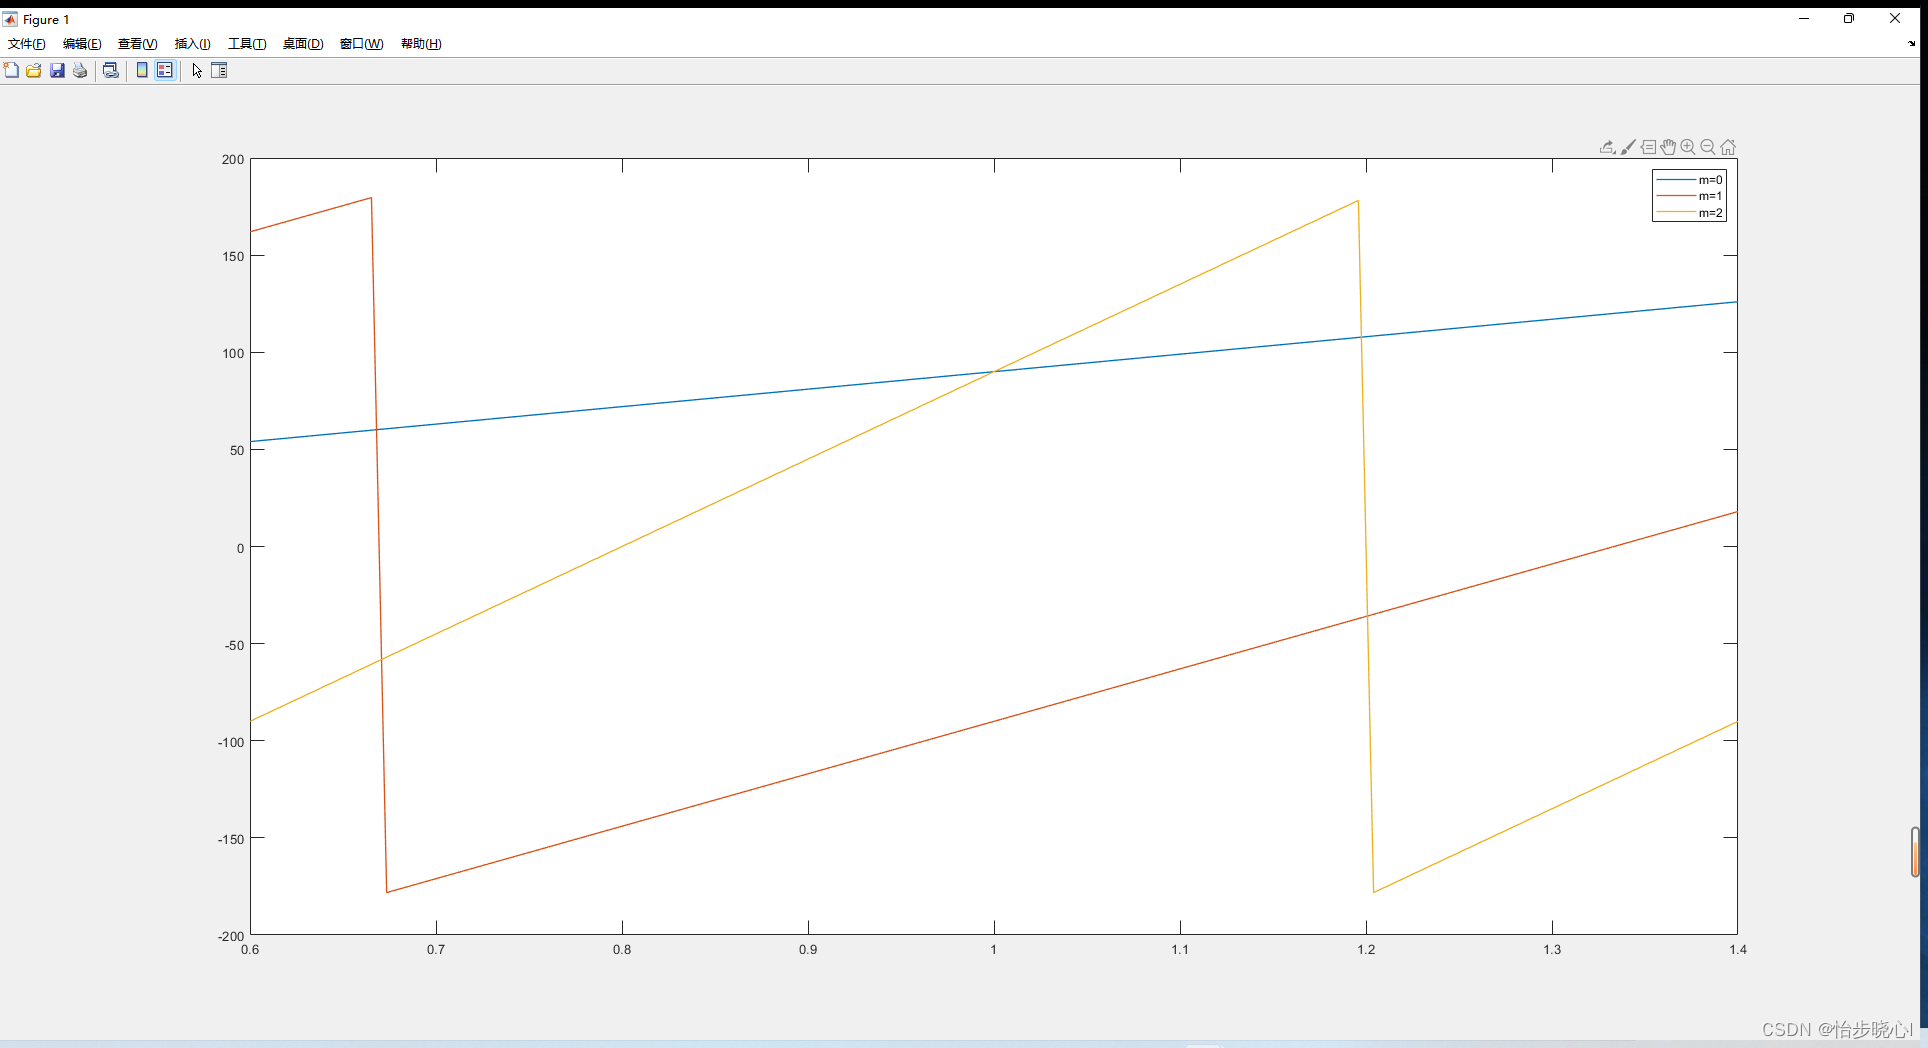Open a file with the folder icon
Image resolution: width=1928 pixels, height=1048 pixels.
coord(34,70)
